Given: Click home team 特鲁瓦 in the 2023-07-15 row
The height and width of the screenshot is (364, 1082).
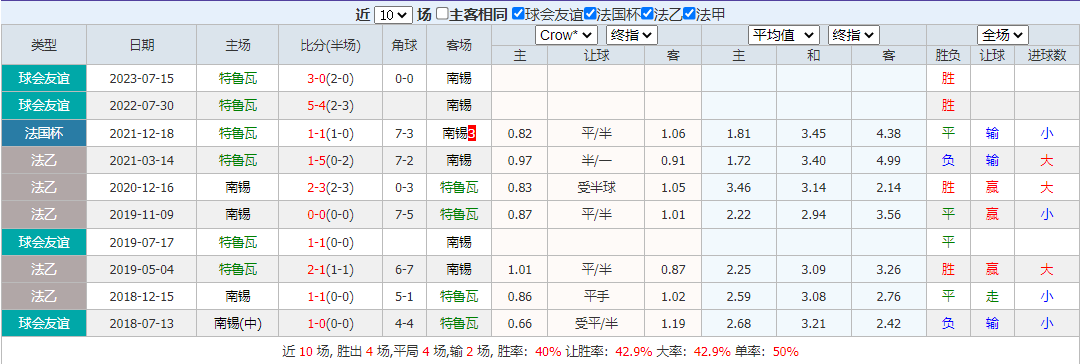Looking at the screenshot, I should point(238,79).
